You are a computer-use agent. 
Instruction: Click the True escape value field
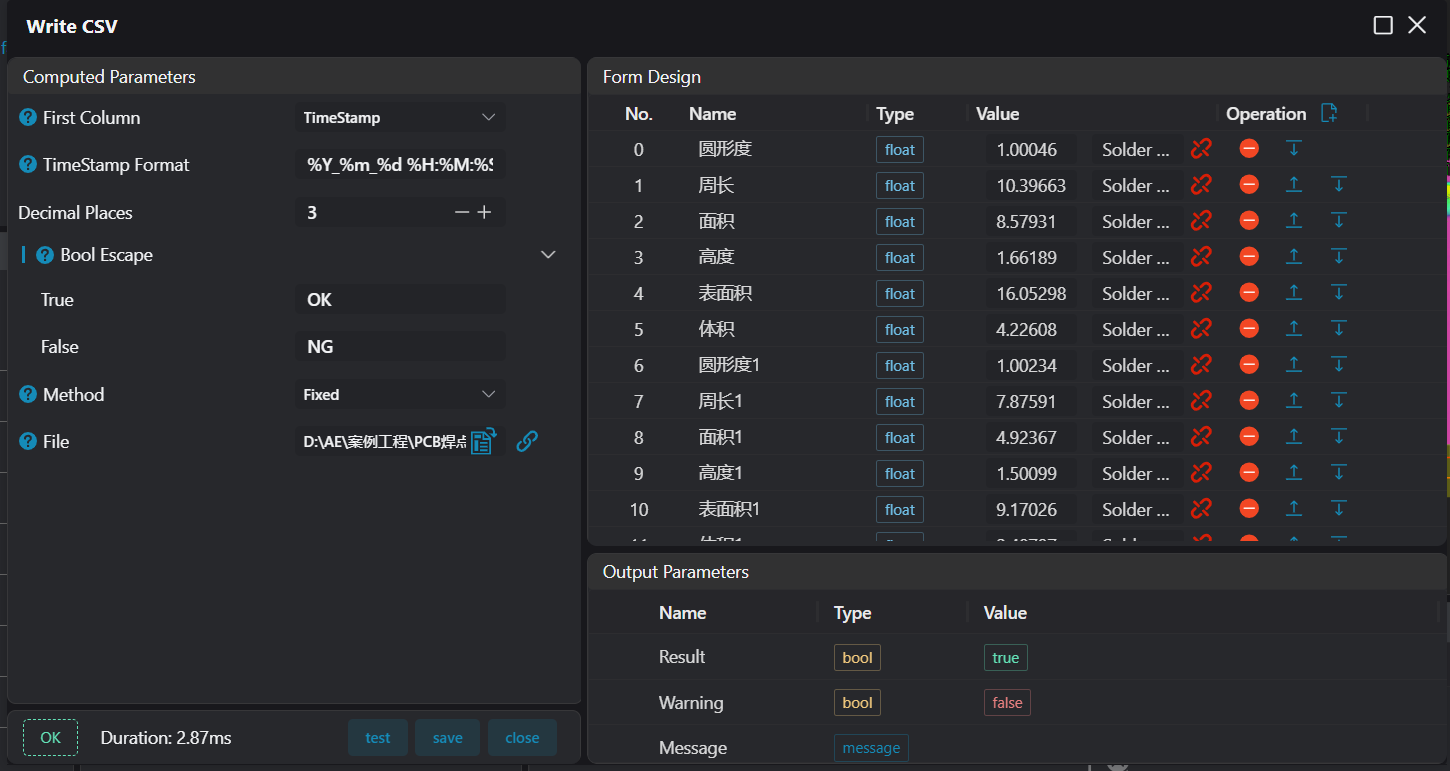[400, 300]
